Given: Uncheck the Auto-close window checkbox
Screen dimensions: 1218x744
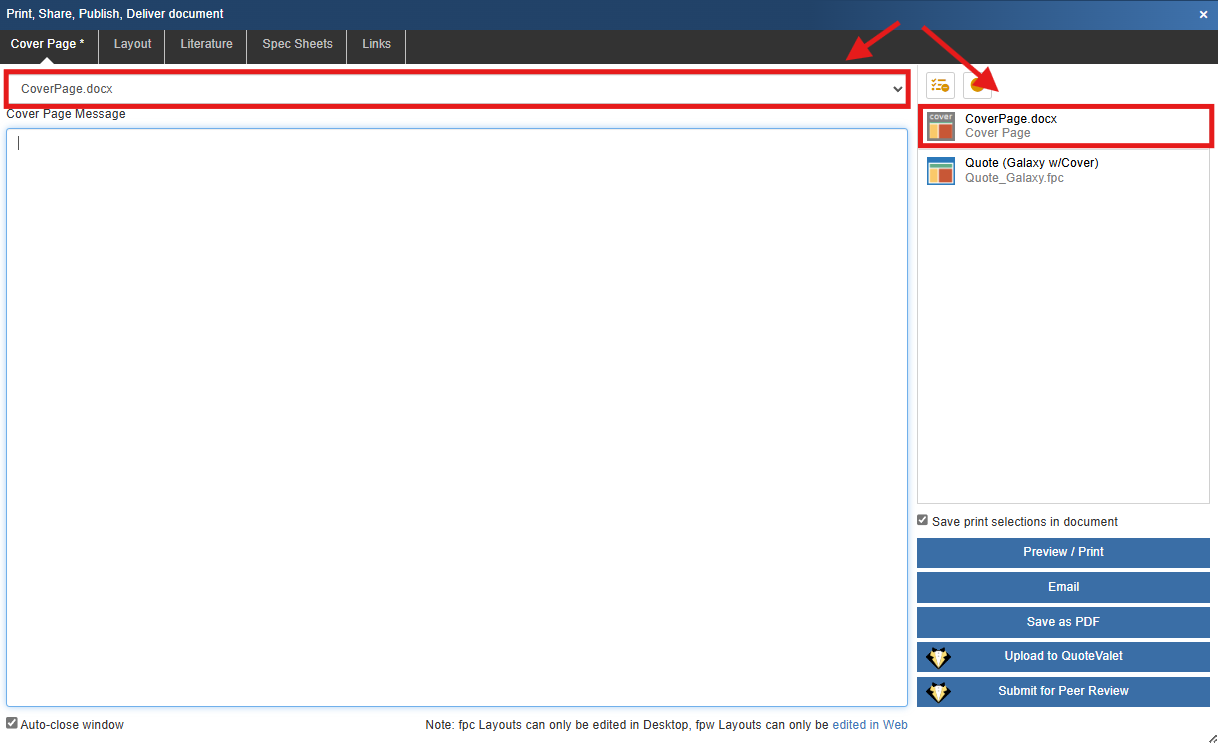Looking at the screenshot, I should [x=12, y=724].
